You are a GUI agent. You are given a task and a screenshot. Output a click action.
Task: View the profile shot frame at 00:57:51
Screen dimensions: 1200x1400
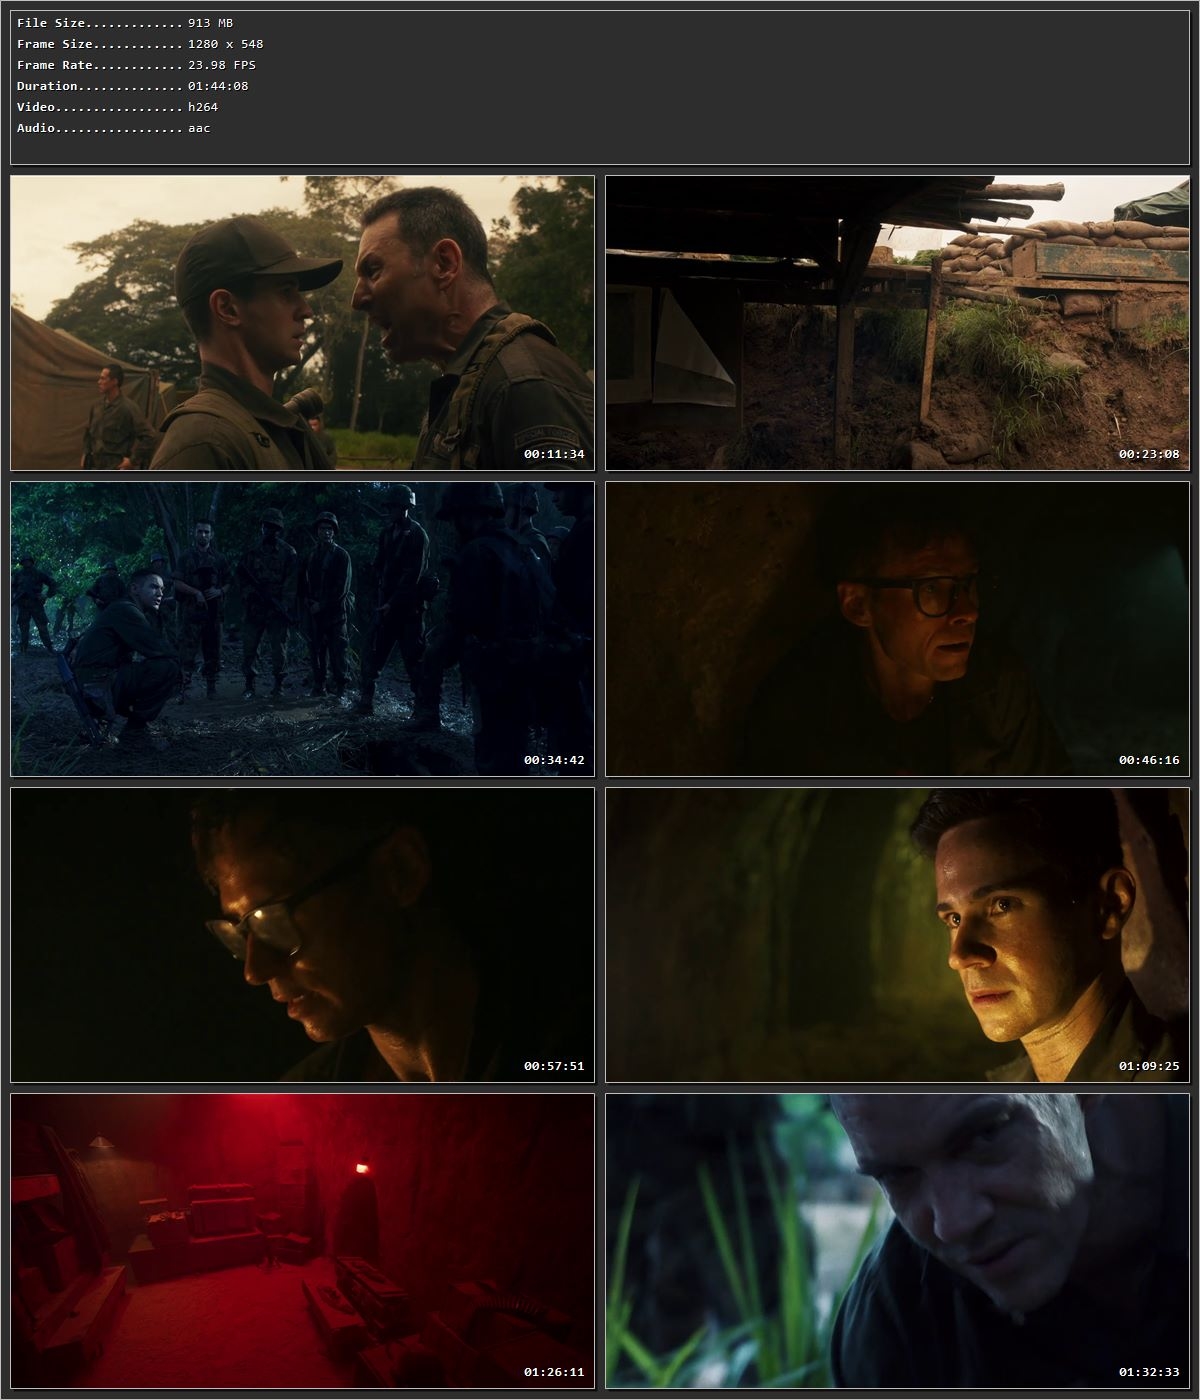300,935
